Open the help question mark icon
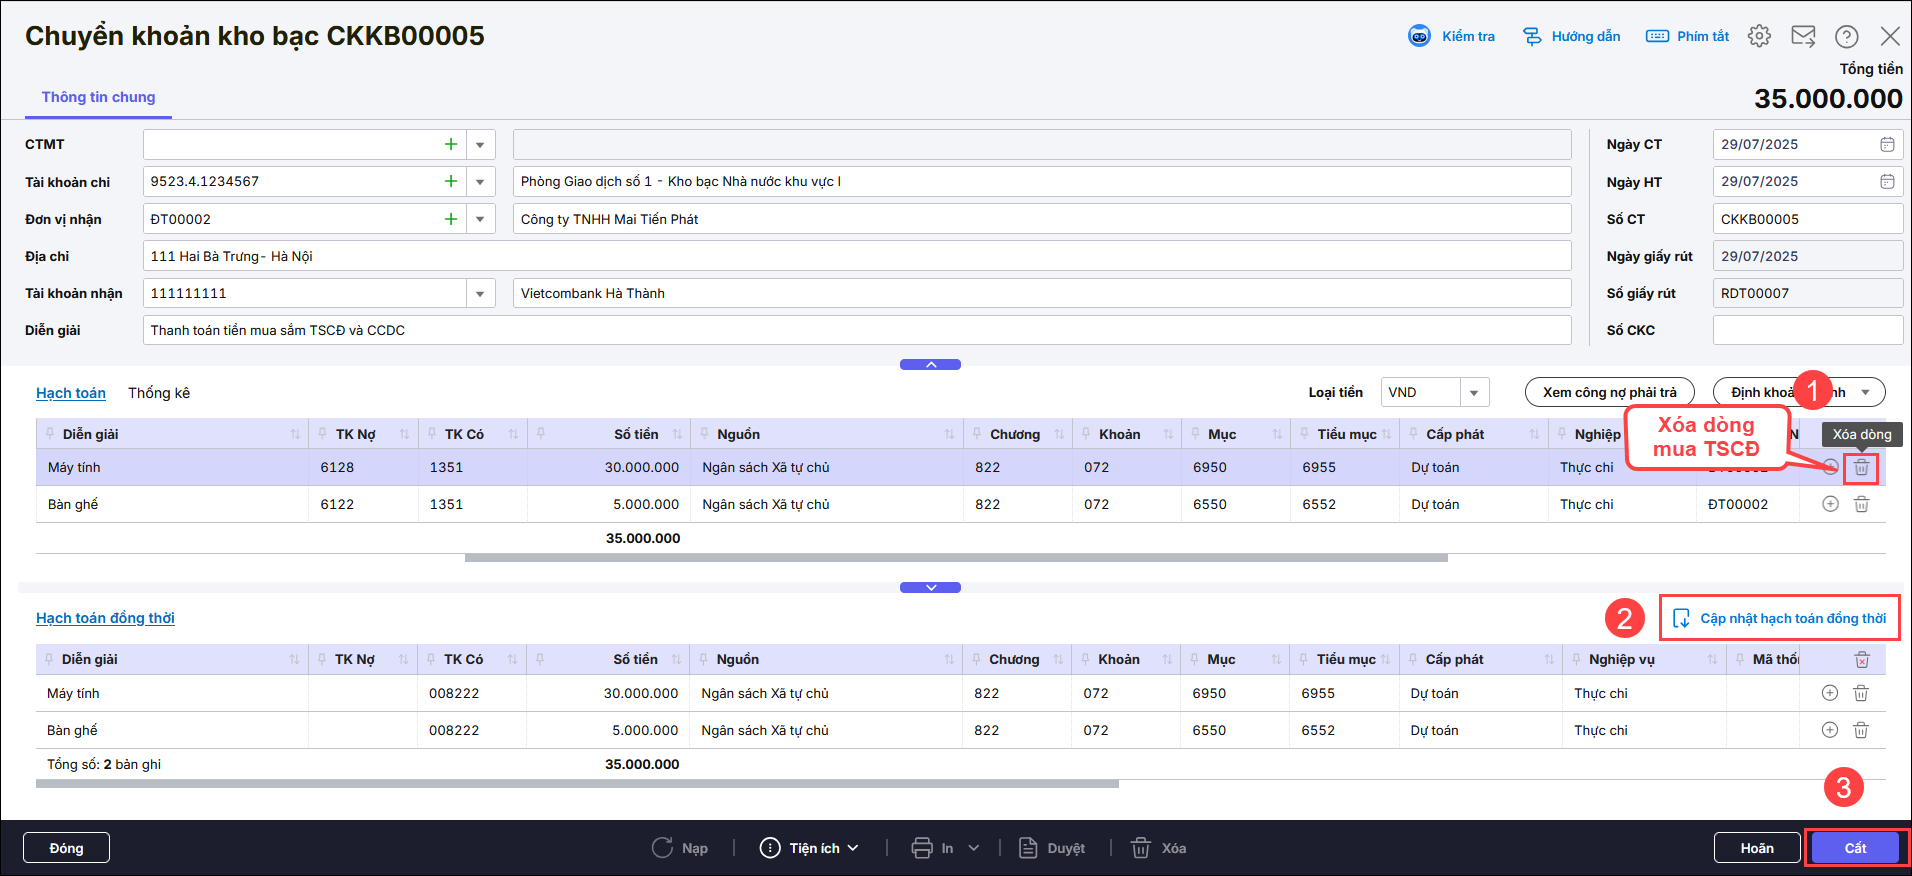This screenshot has width=1912, height=876. click(x=1846, y=36)
